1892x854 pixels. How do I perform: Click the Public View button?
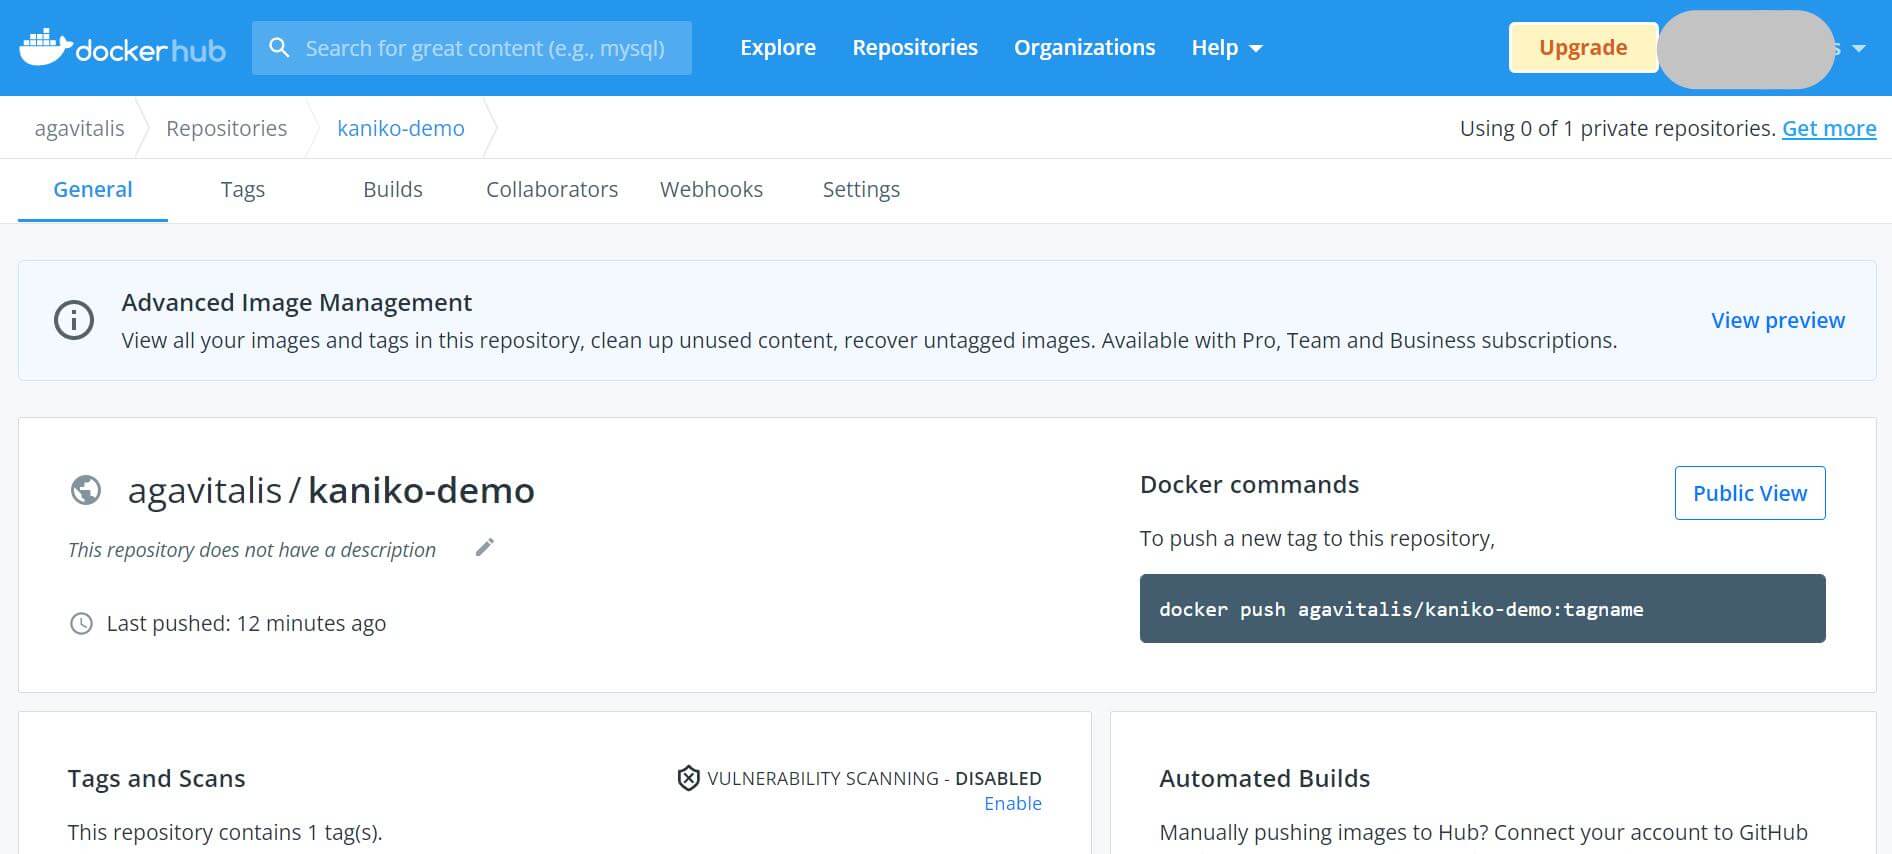(1750, 493)
